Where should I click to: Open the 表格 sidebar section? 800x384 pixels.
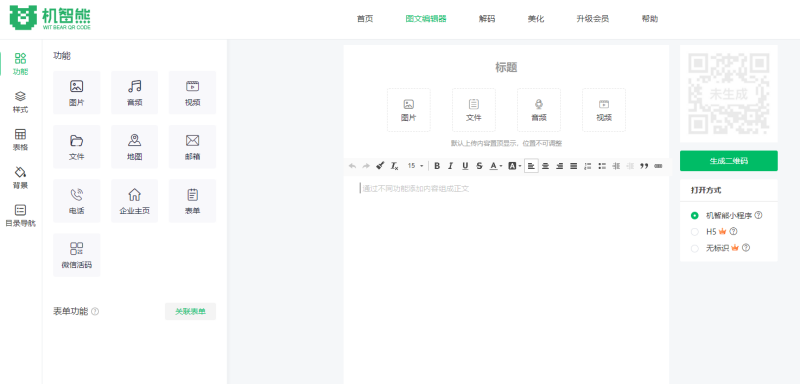[20, 140]
